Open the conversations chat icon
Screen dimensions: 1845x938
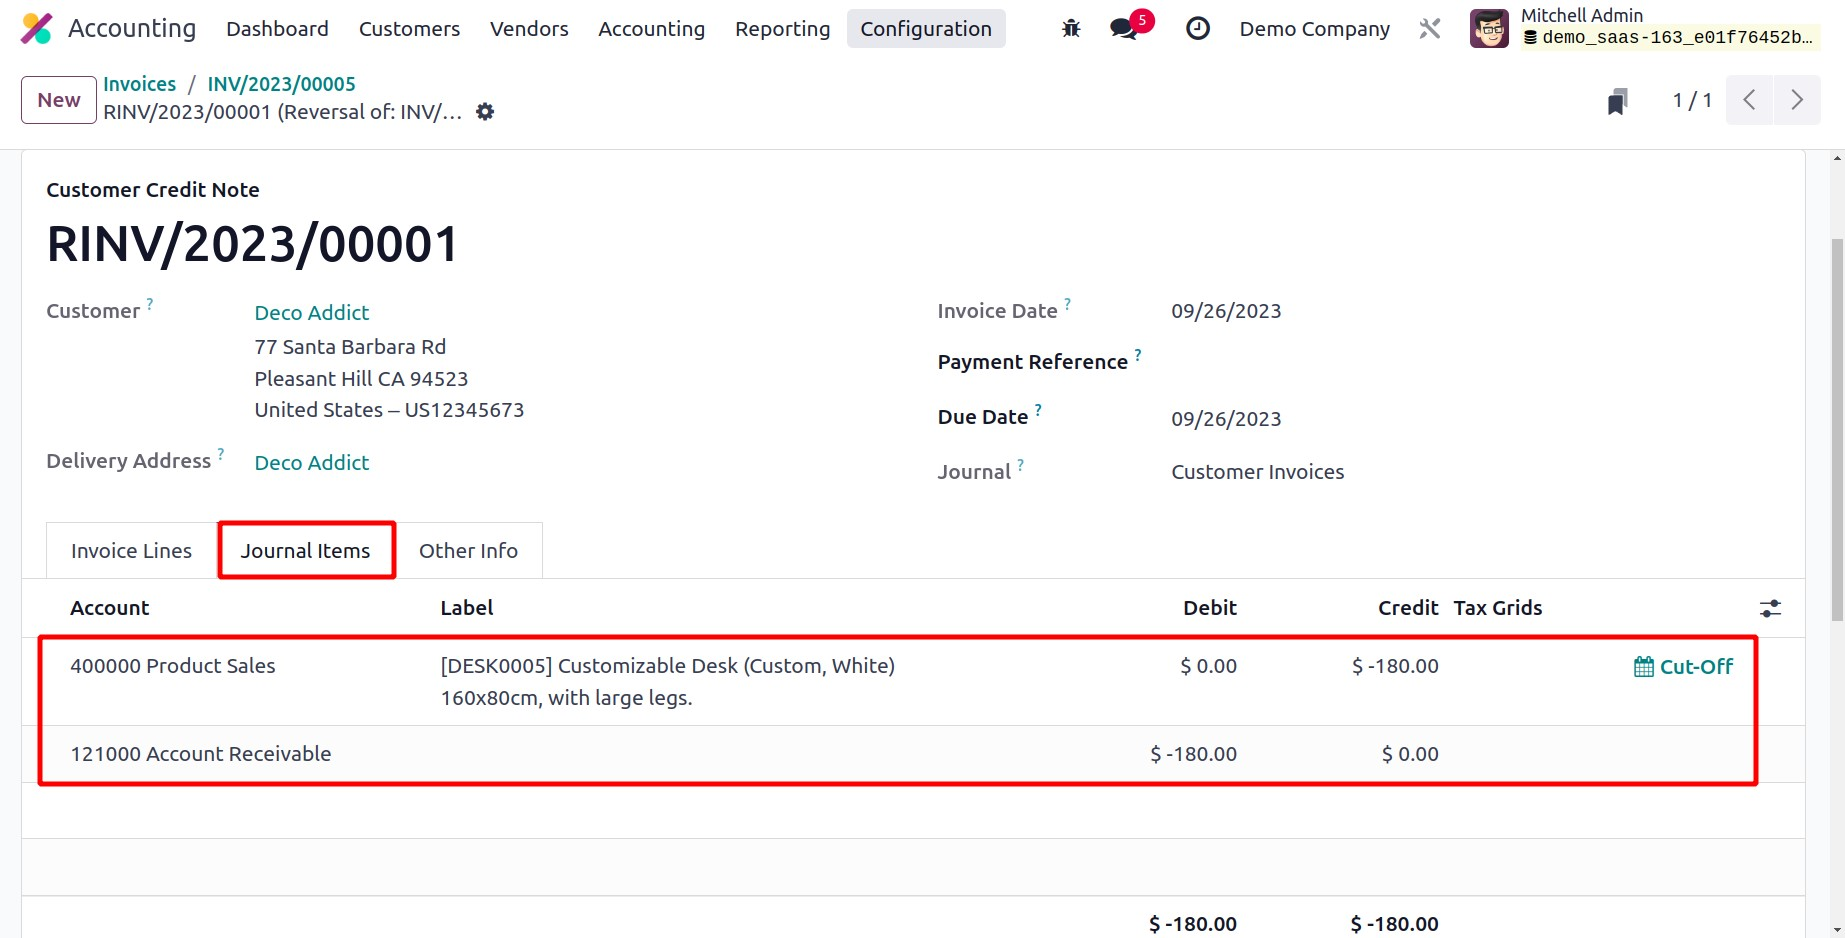pos(1125,29)
